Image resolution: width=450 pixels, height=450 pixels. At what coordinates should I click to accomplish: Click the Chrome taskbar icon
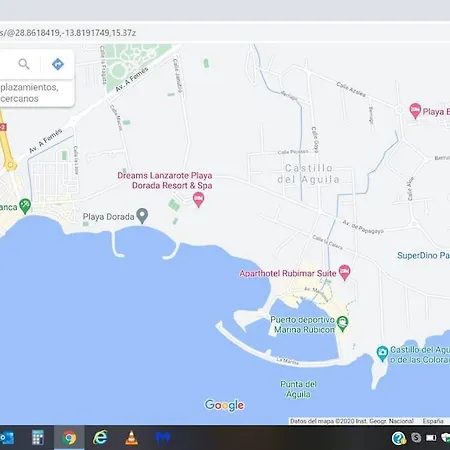tap(69, 437)
